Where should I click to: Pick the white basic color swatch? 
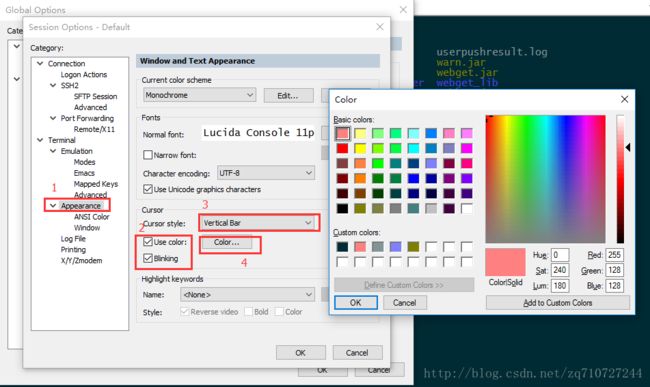[467, 208]
